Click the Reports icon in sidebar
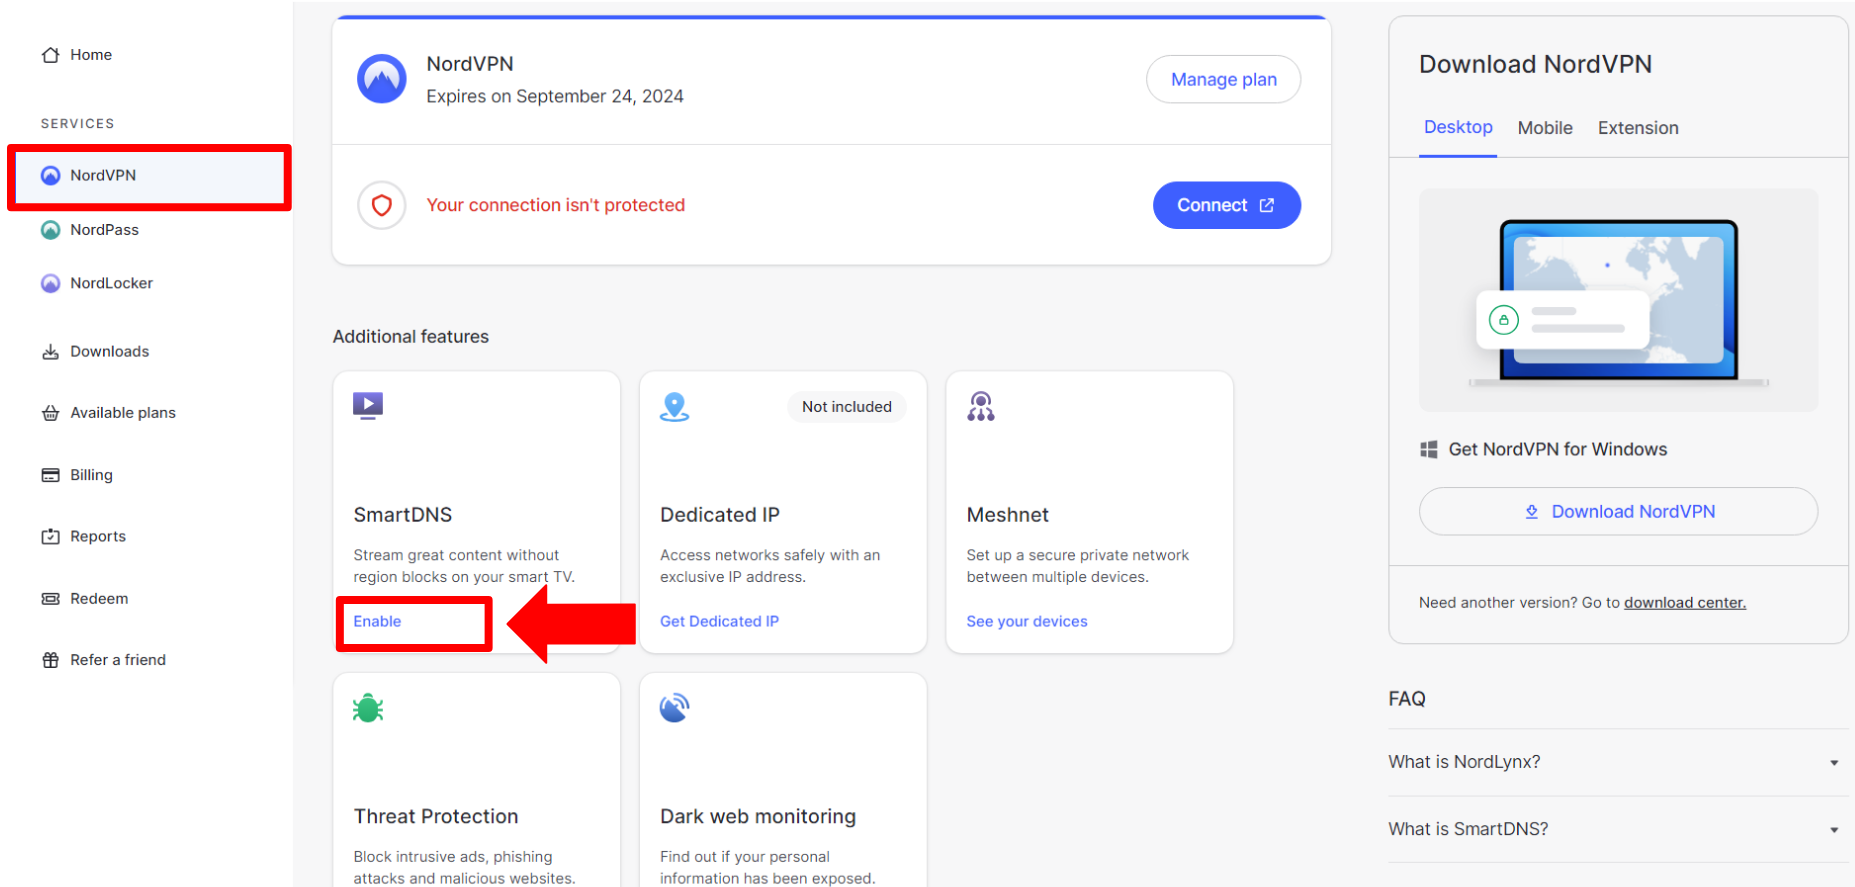 coord(50,537)
